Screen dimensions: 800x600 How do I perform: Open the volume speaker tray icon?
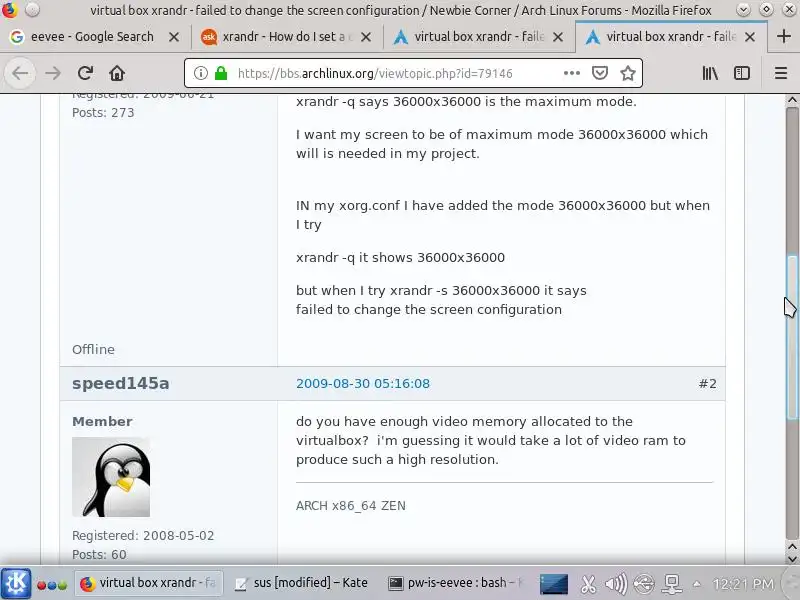click(x=616, y=584)
